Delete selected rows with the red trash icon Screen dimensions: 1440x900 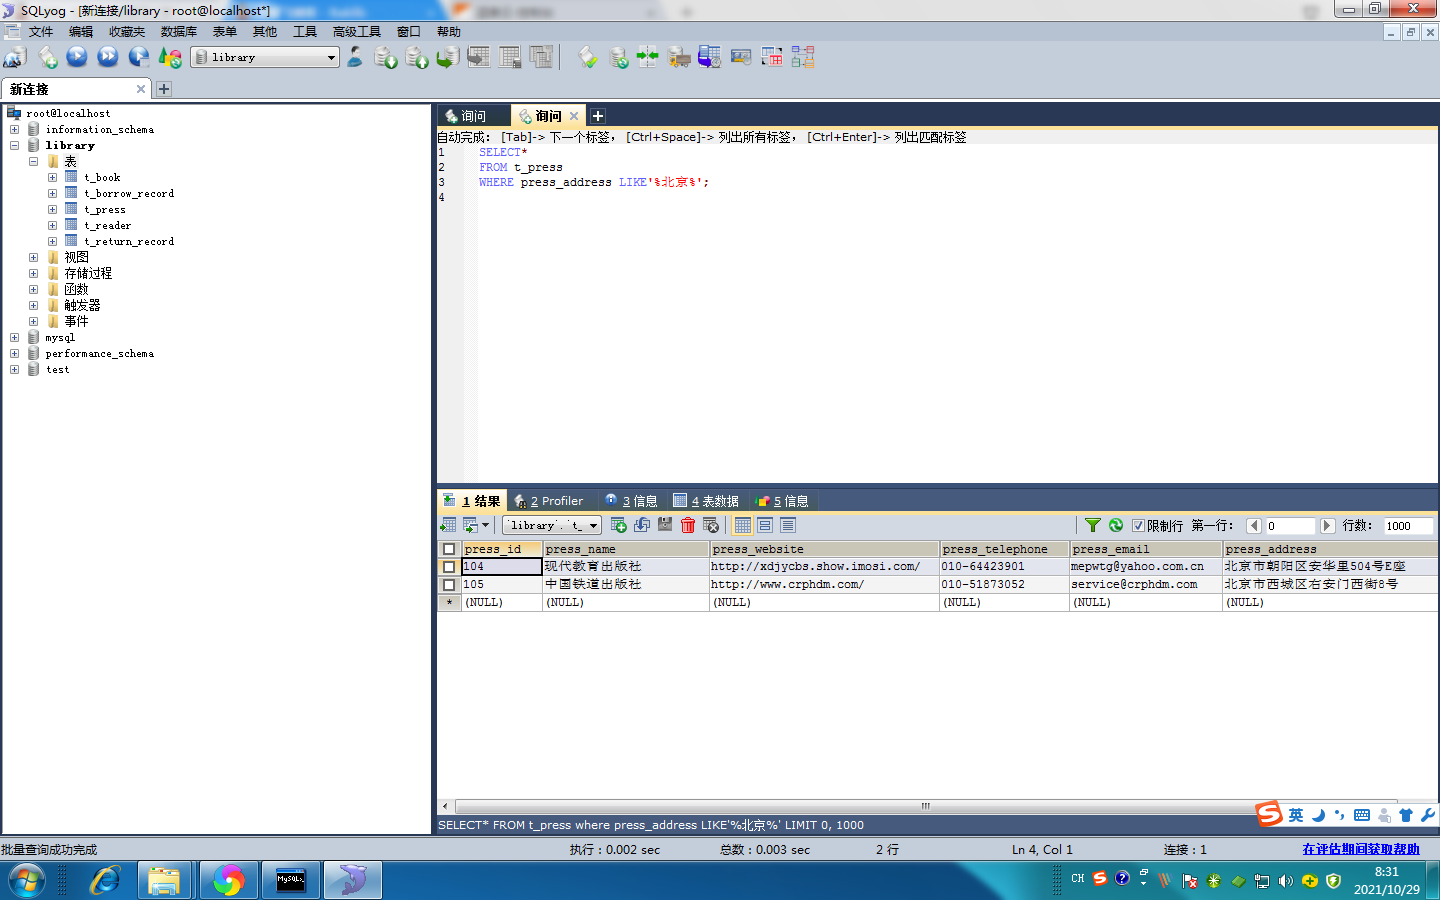[x=688, y=525]
